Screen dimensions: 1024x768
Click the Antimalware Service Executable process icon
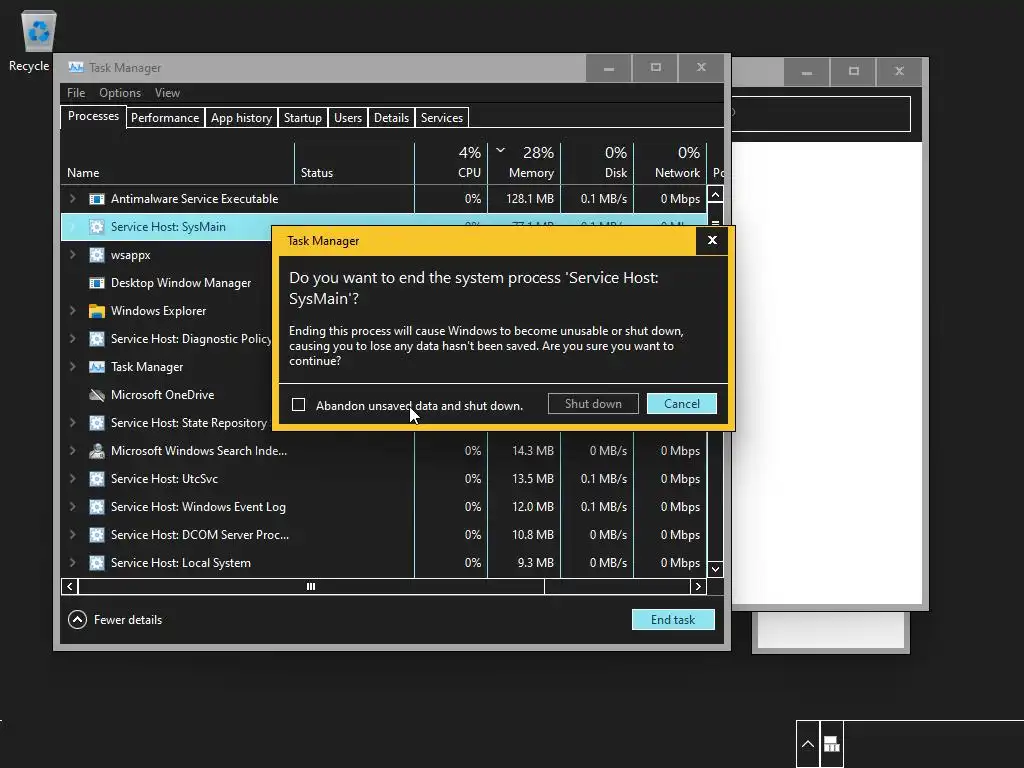[x=97, y=199]
